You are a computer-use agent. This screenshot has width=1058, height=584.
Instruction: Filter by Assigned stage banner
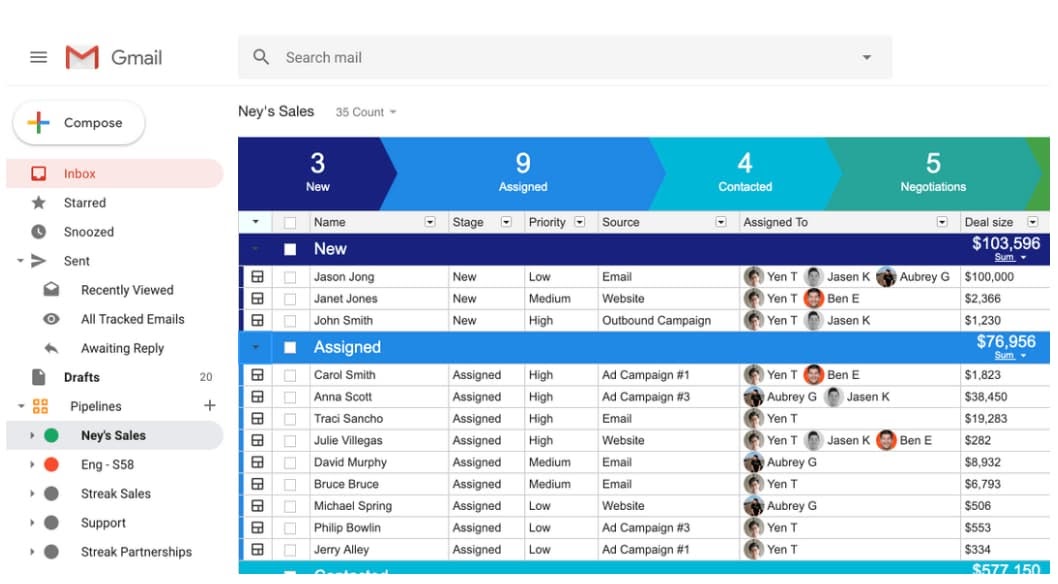click(x=523, y=173)
